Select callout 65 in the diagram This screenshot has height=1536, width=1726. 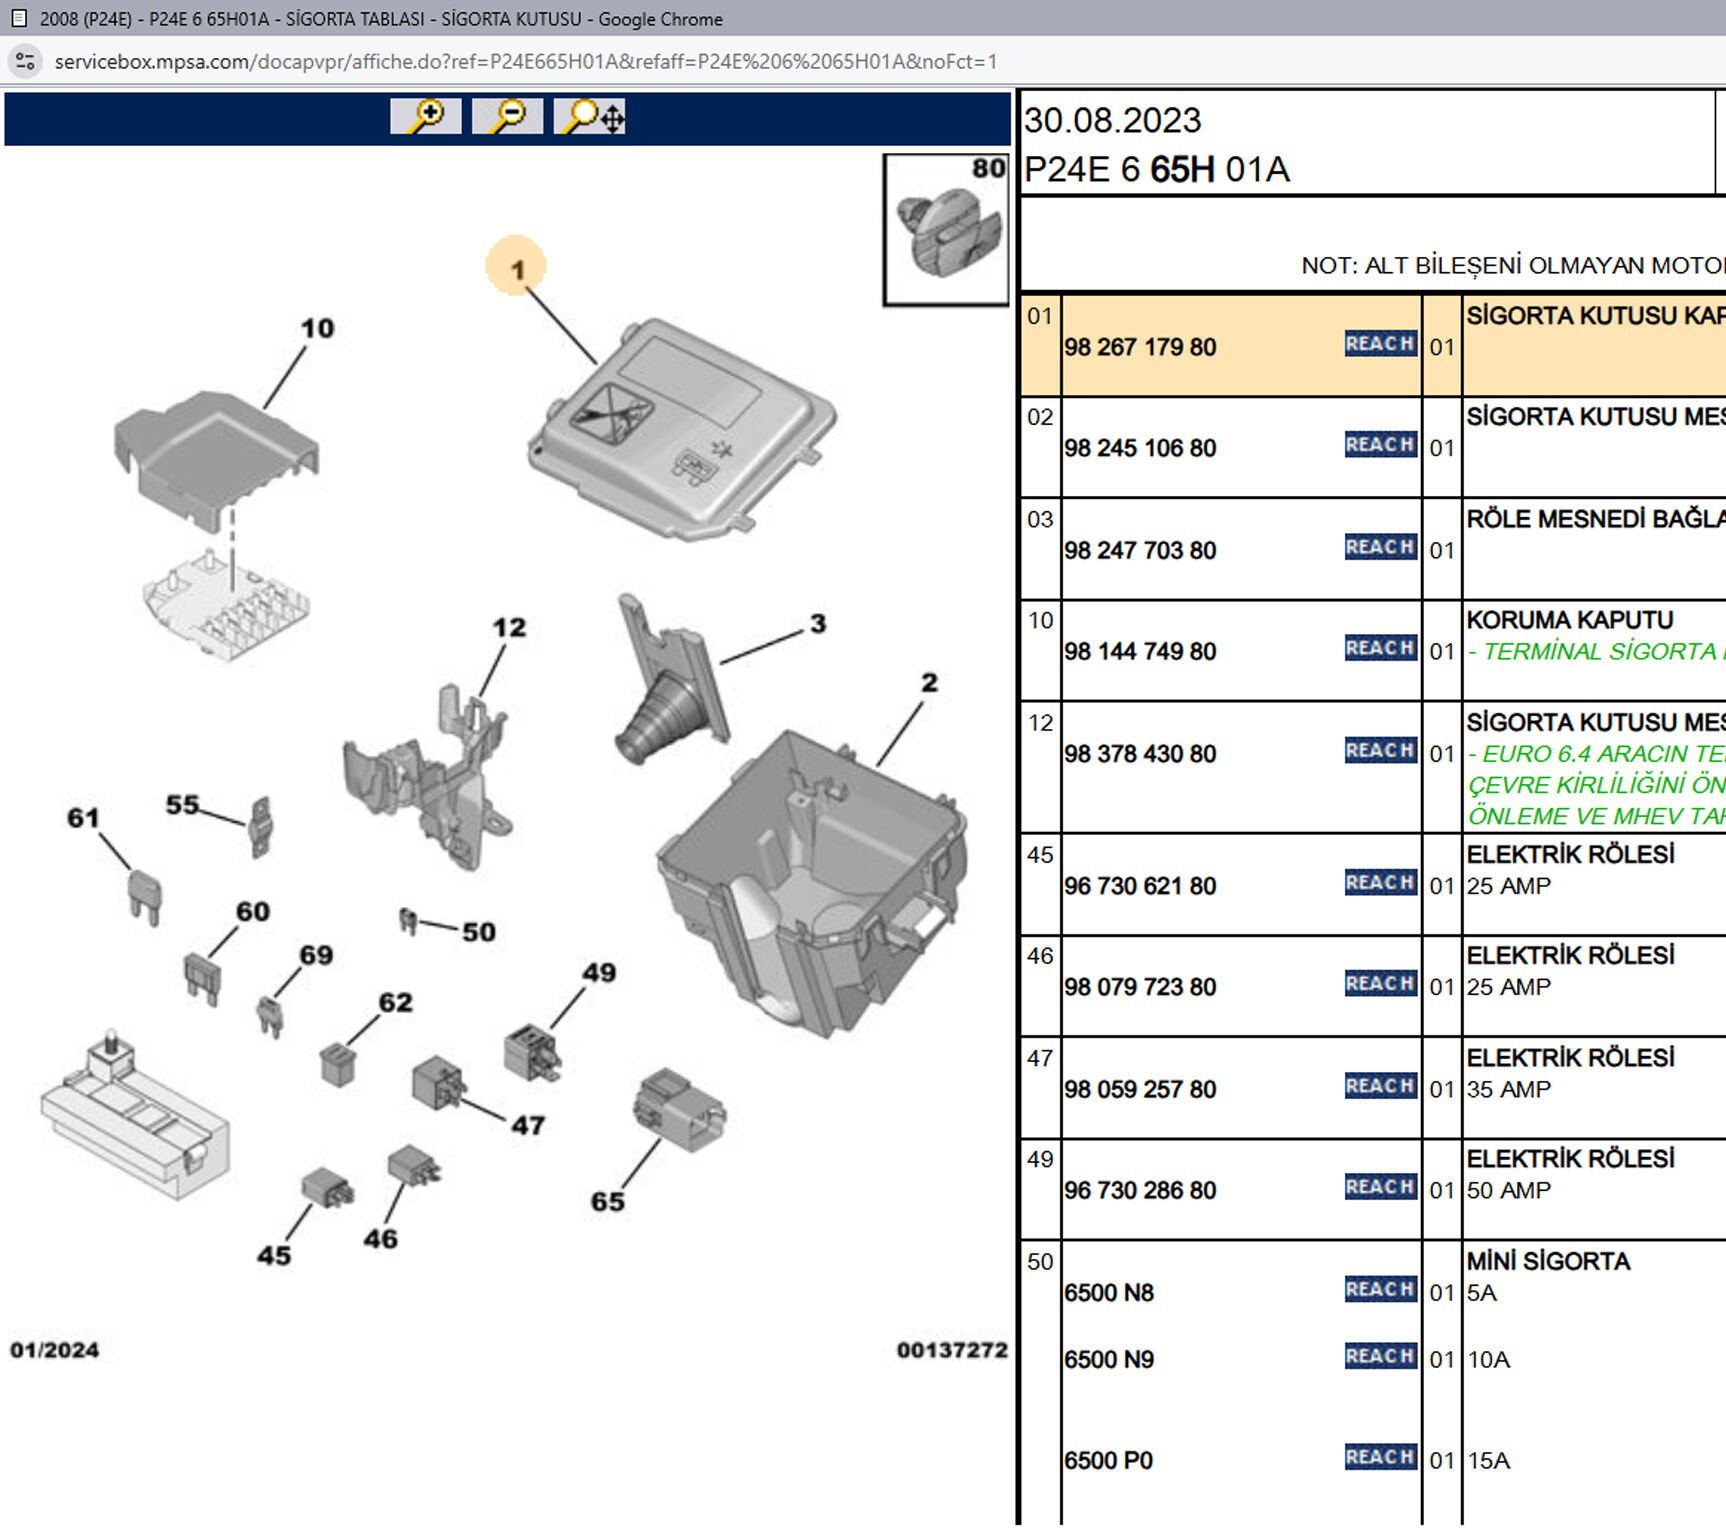[x=607, y=1202]
